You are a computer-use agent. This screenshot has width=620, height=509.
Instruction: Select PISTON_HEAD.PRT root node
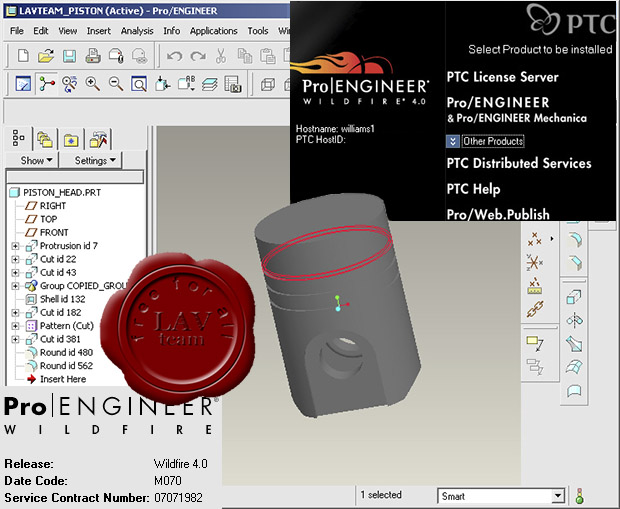coord(62,193)
